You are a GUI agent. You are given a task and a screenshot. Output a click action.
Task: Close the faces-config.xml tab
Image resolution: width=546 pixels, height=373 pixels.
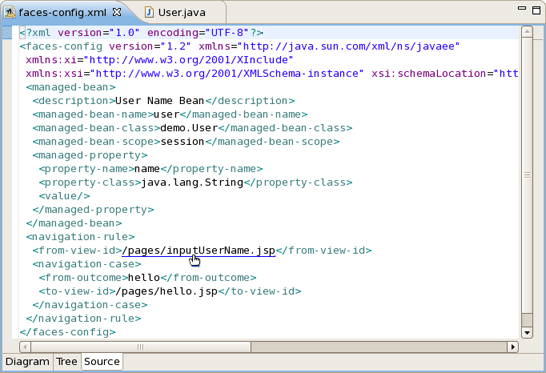coord(117,12)
